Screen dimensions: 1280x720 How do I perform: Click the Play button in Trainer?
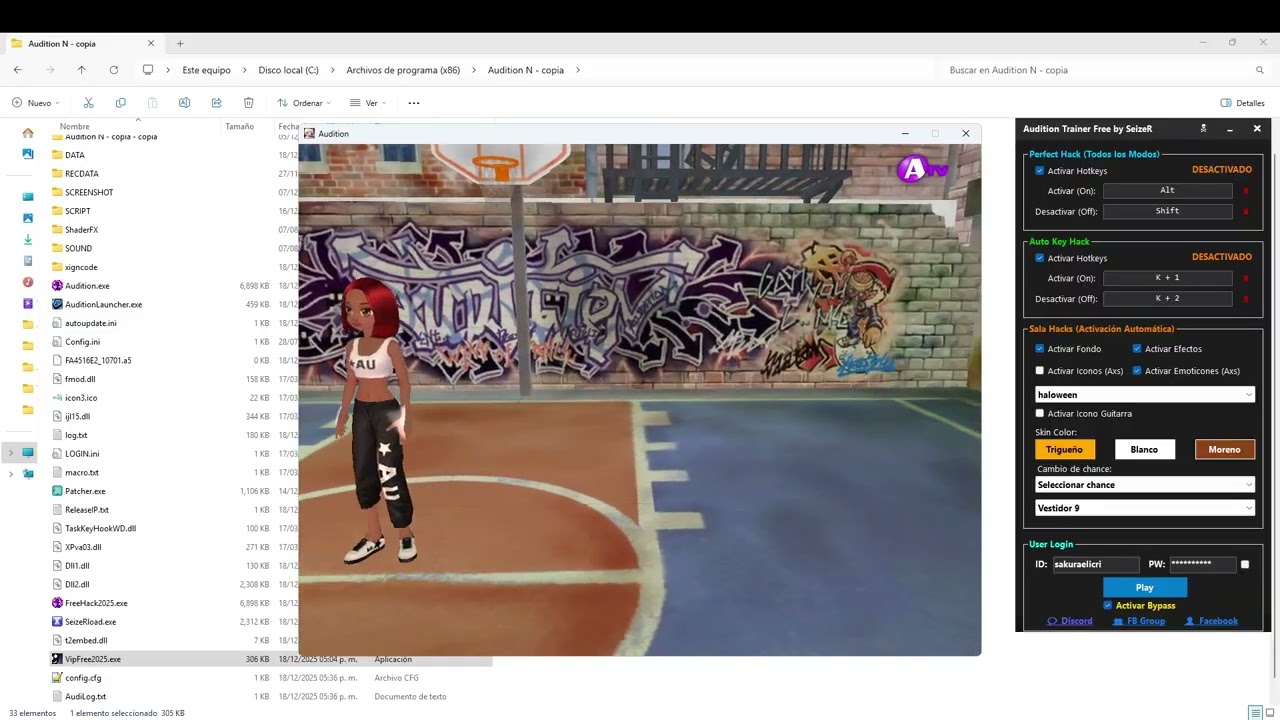pyautogui.click(x=1145, y=588)
